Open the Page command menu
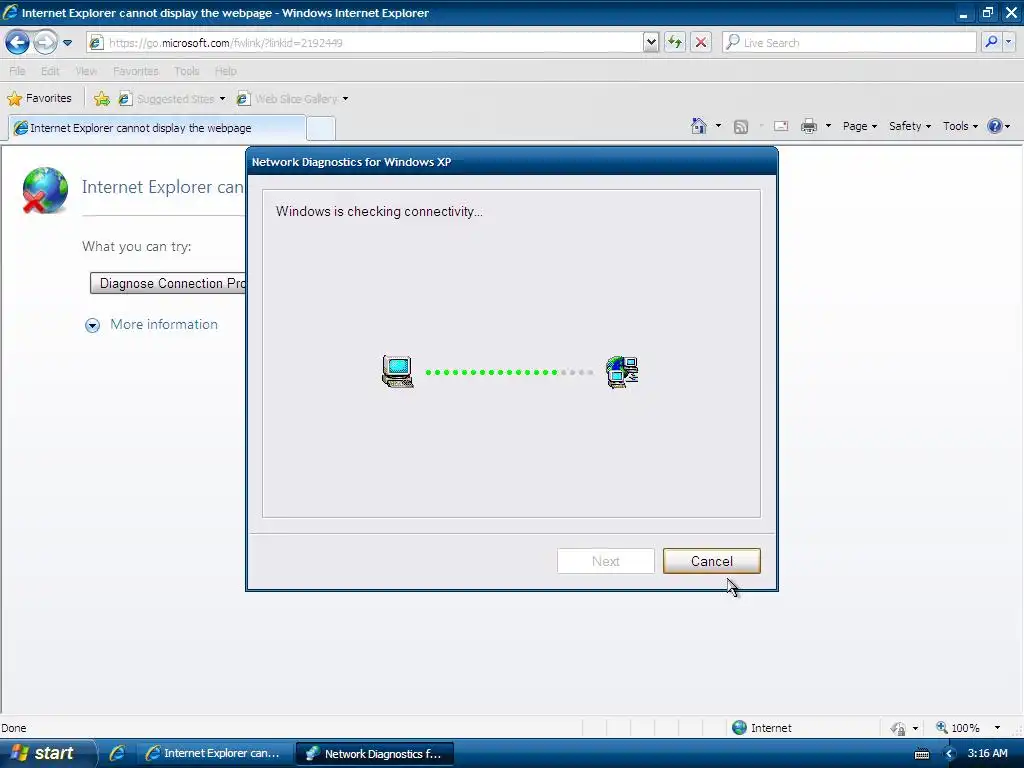Screen dimensions: 1024x768 [x=860, y=126]
